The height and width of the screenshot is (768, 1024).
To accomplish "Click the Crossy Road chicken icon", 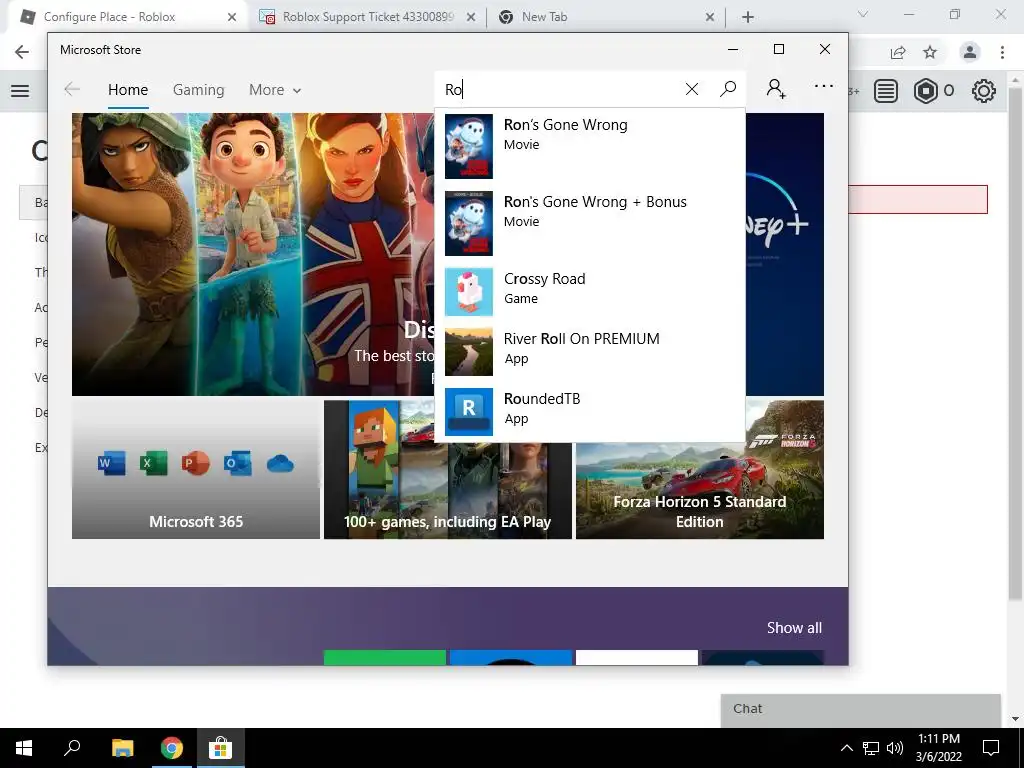I will (469, 292).
